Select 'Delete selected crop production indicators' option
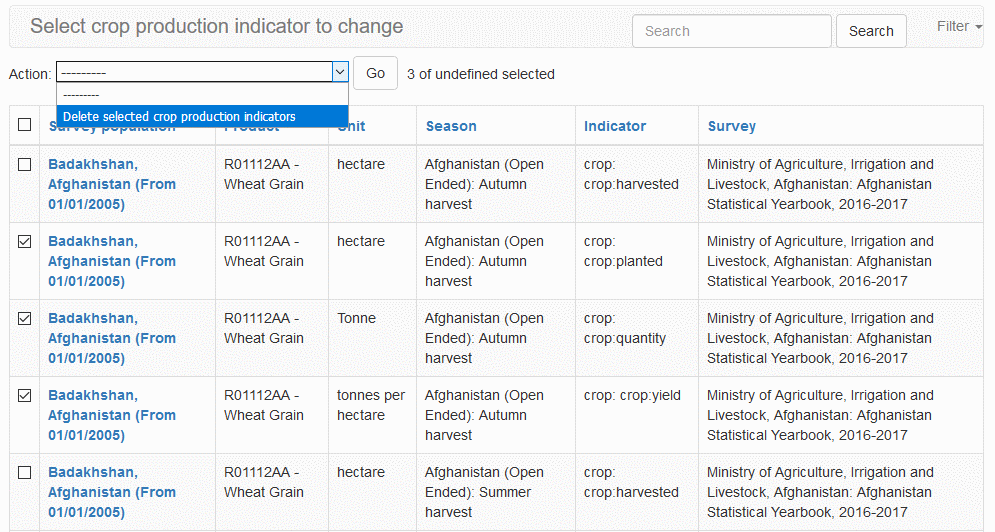The width and height of the screenshot is (995, 532). tap(180, 117)
